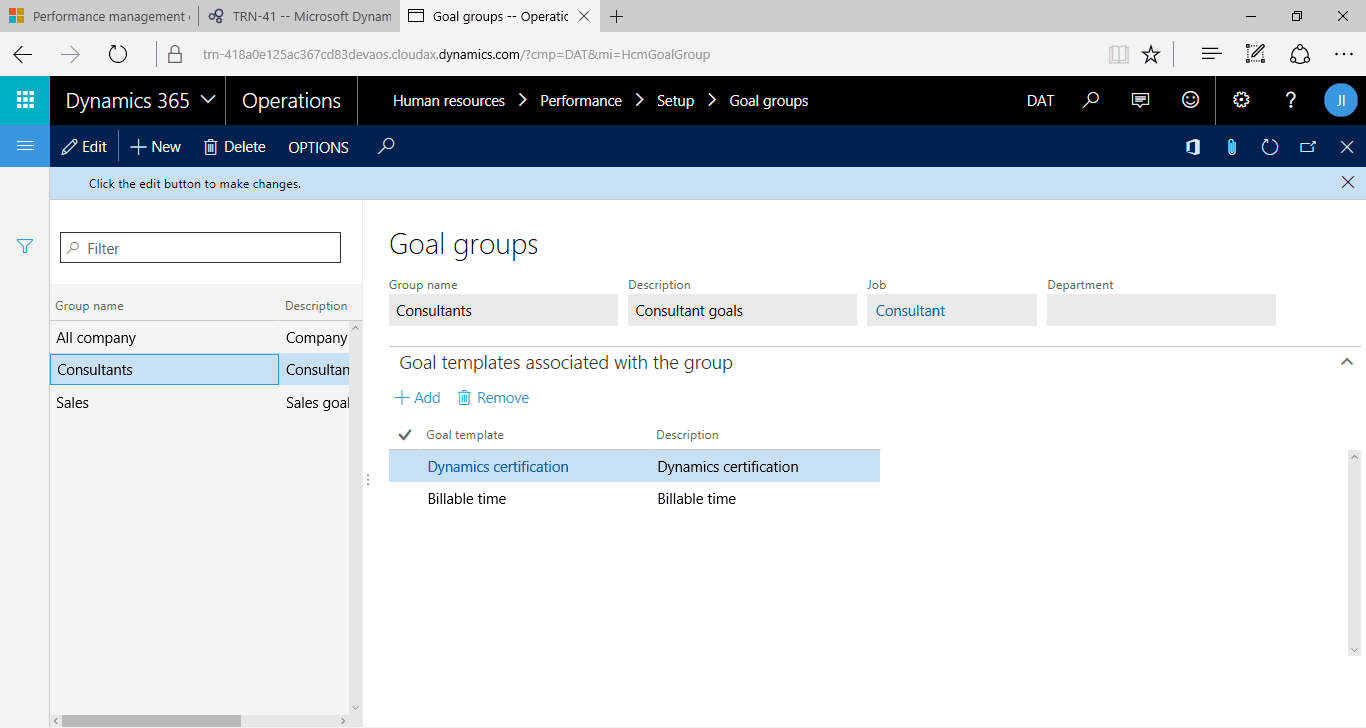Open a new browser tab

[x=616, y=16]
